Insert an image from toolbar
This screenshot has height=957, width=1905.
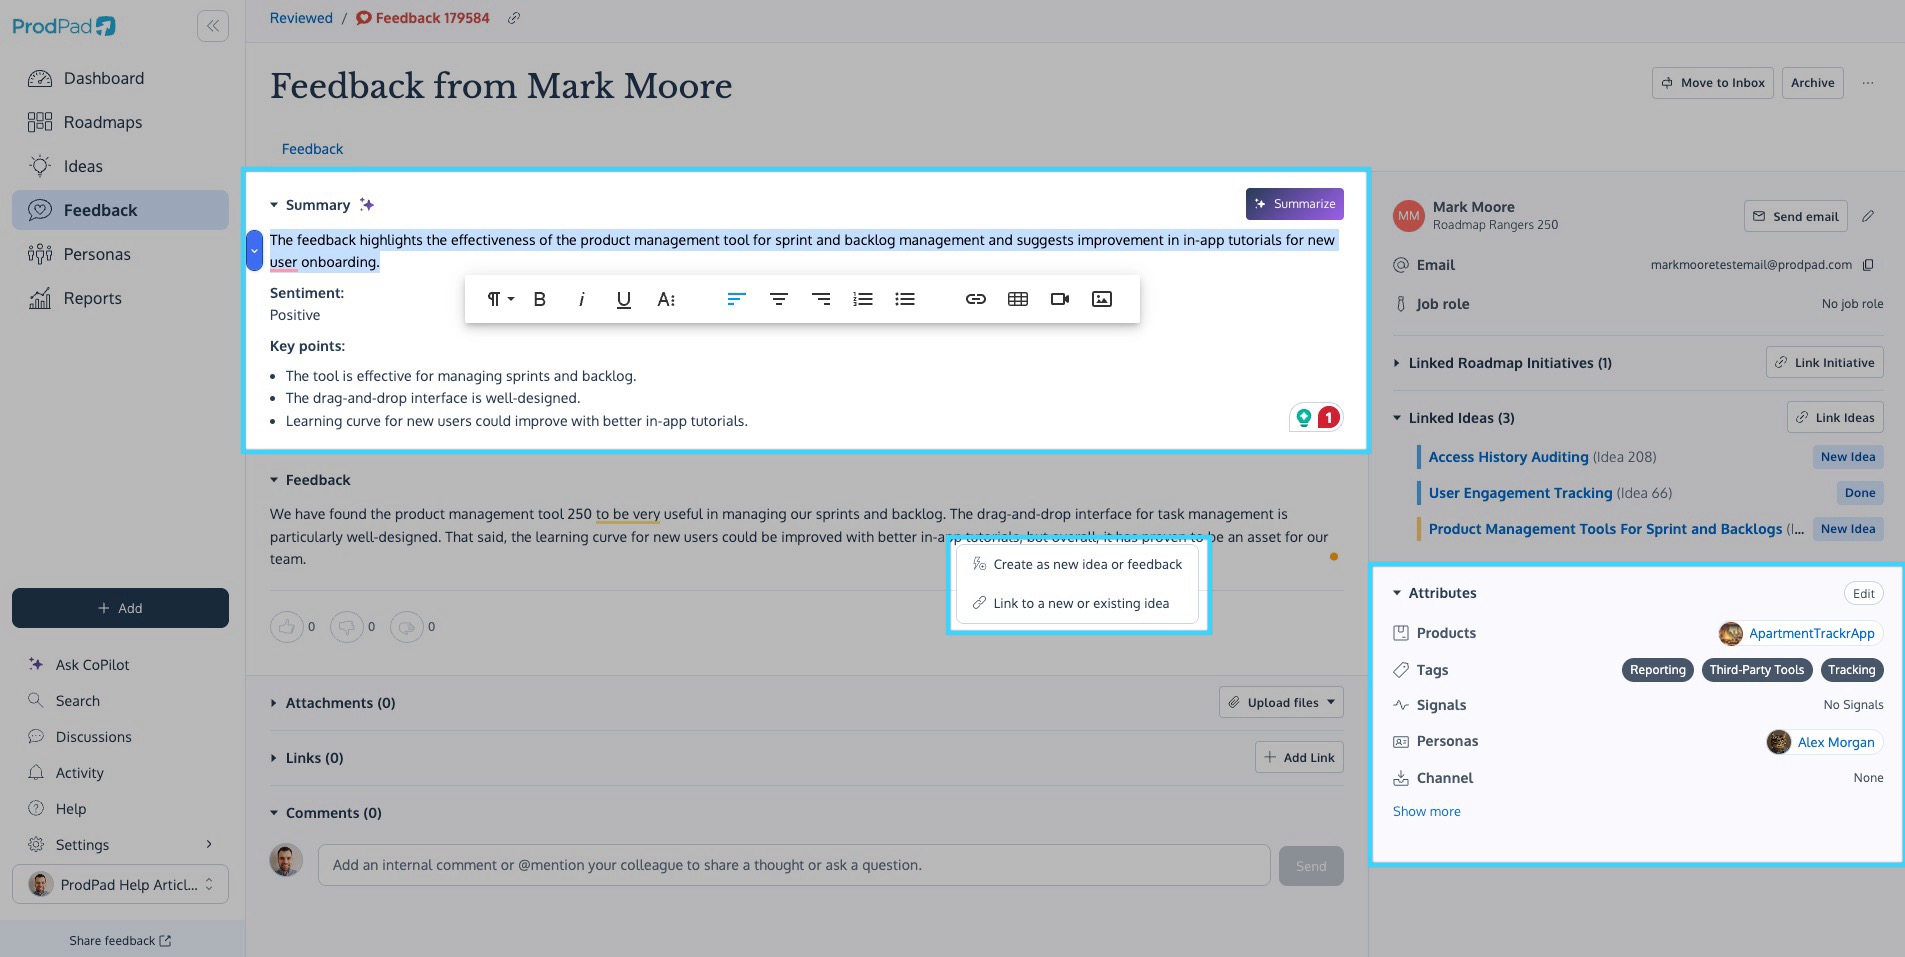(x=1102, y=299)
